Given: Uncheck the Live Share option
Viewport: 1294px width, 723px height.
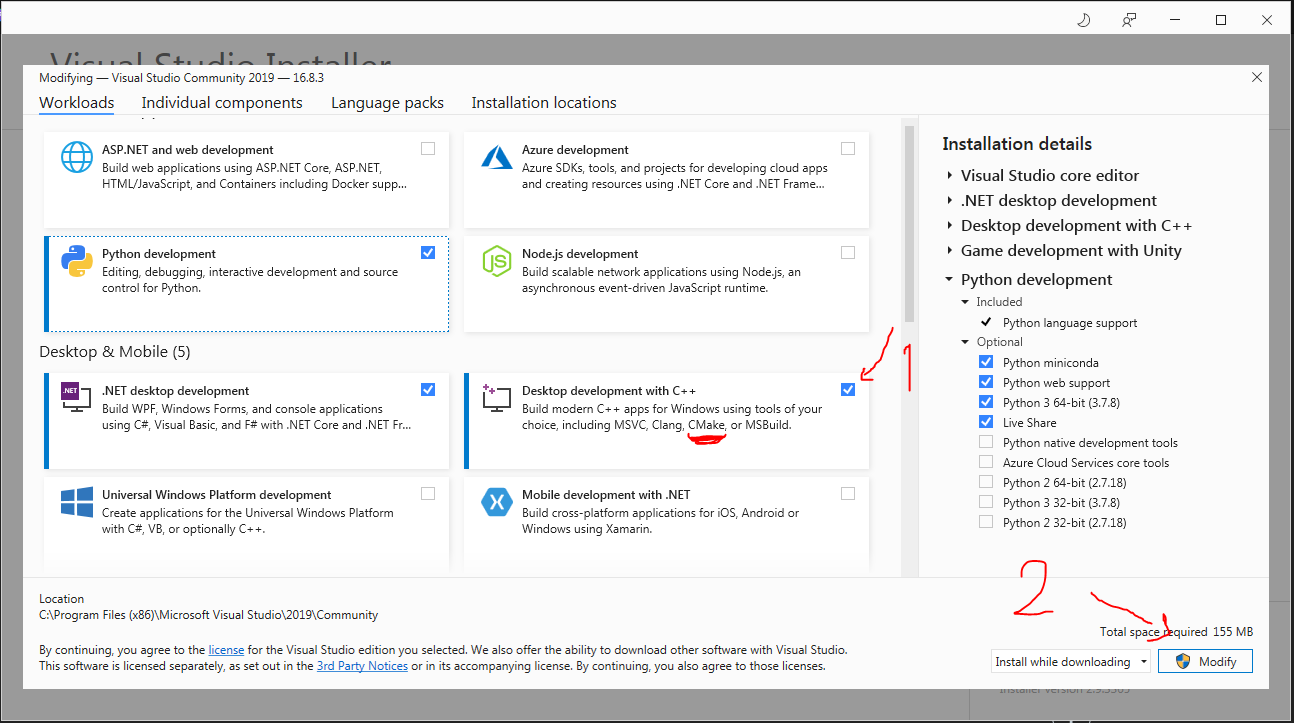Looking at the screenshot, I should coord(987,422).
